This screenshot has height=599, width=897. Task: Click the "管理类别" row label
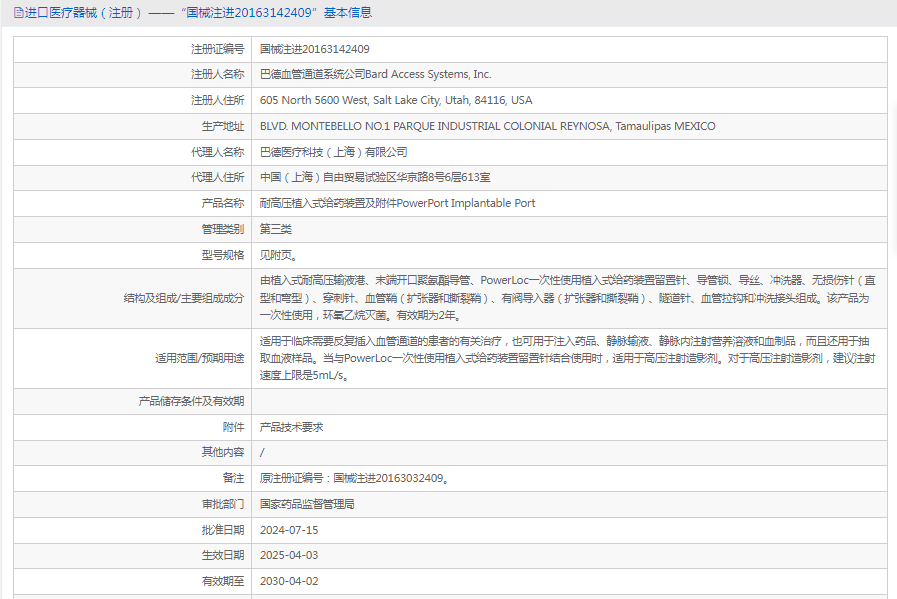tap(223, 229)
